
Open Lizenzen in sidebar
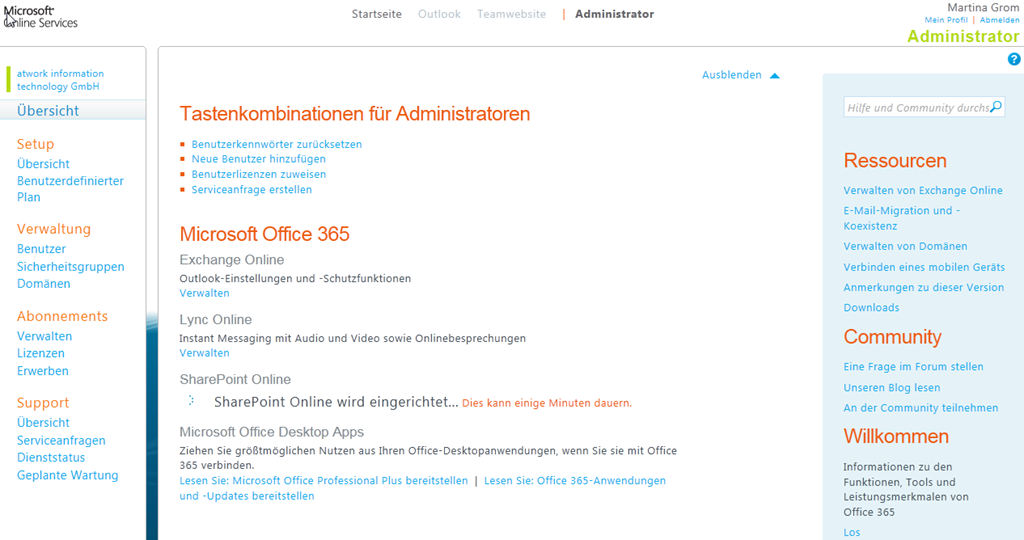[40, 353]
